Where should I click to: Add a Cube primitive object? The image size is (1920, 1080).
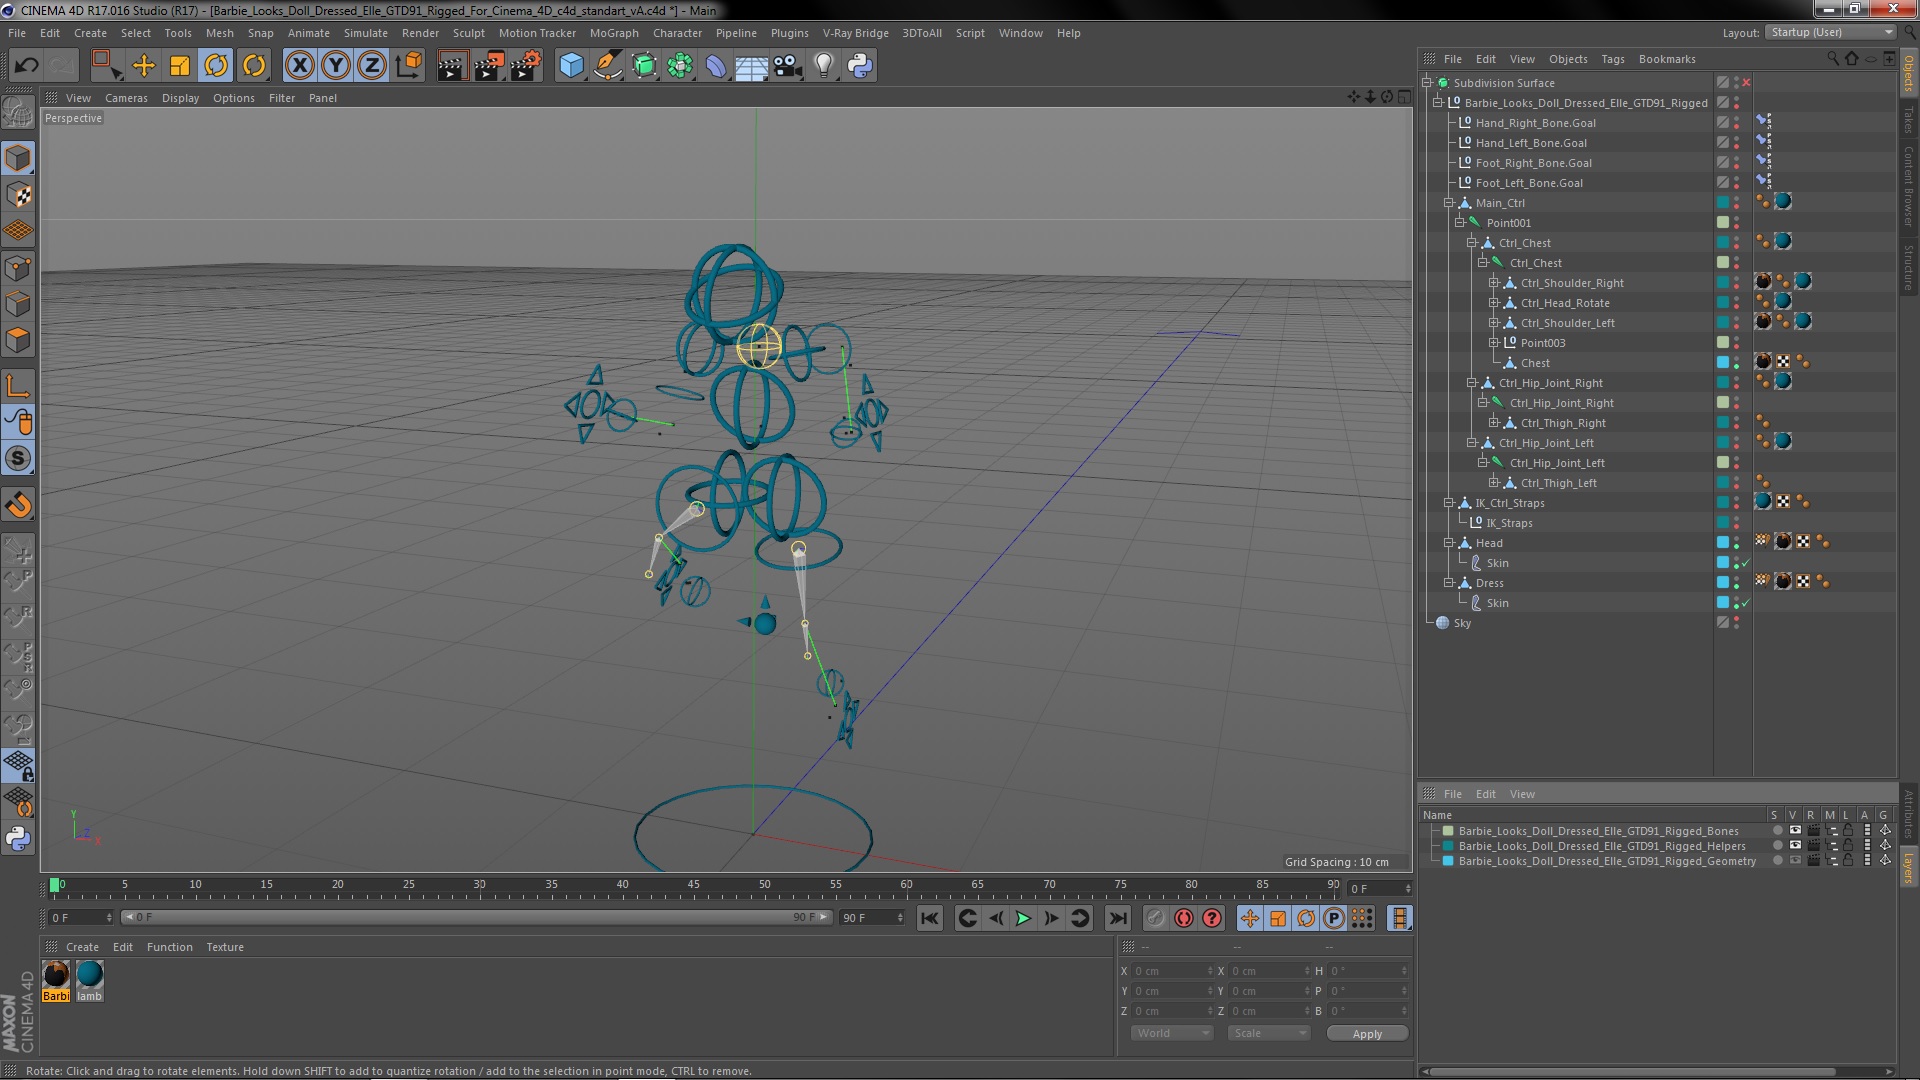point(571,66)
